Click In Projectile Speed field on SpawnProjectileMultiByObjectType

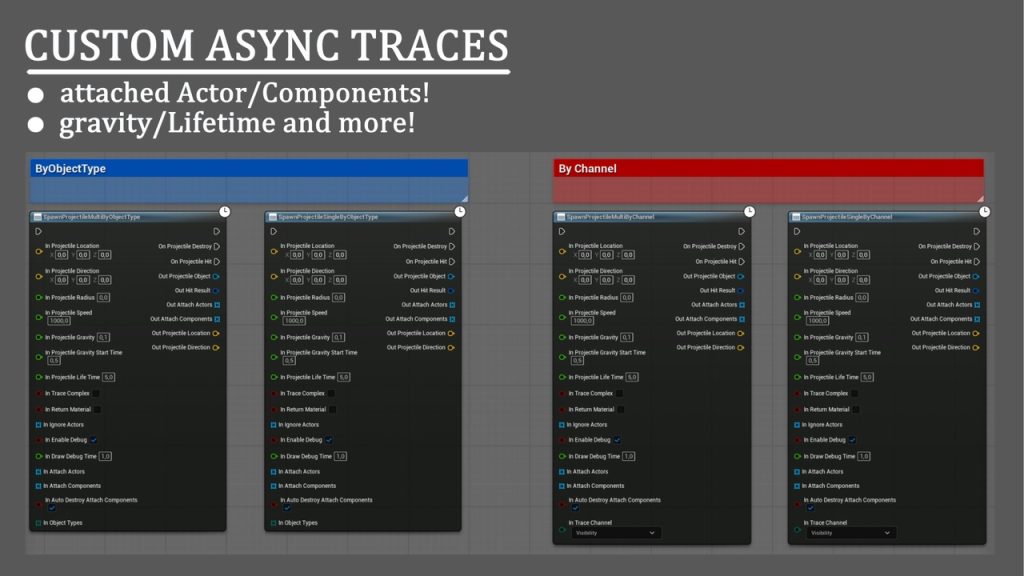pyautogui.click(x=60, y=321)
